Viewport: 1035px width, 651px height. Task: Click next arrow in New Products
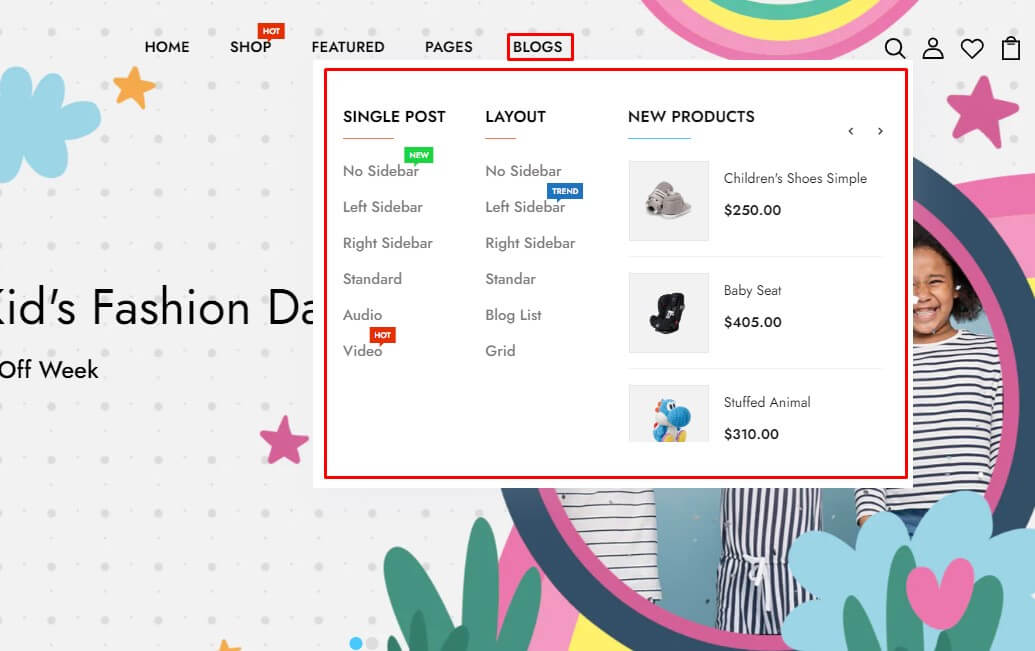(880, 131)
